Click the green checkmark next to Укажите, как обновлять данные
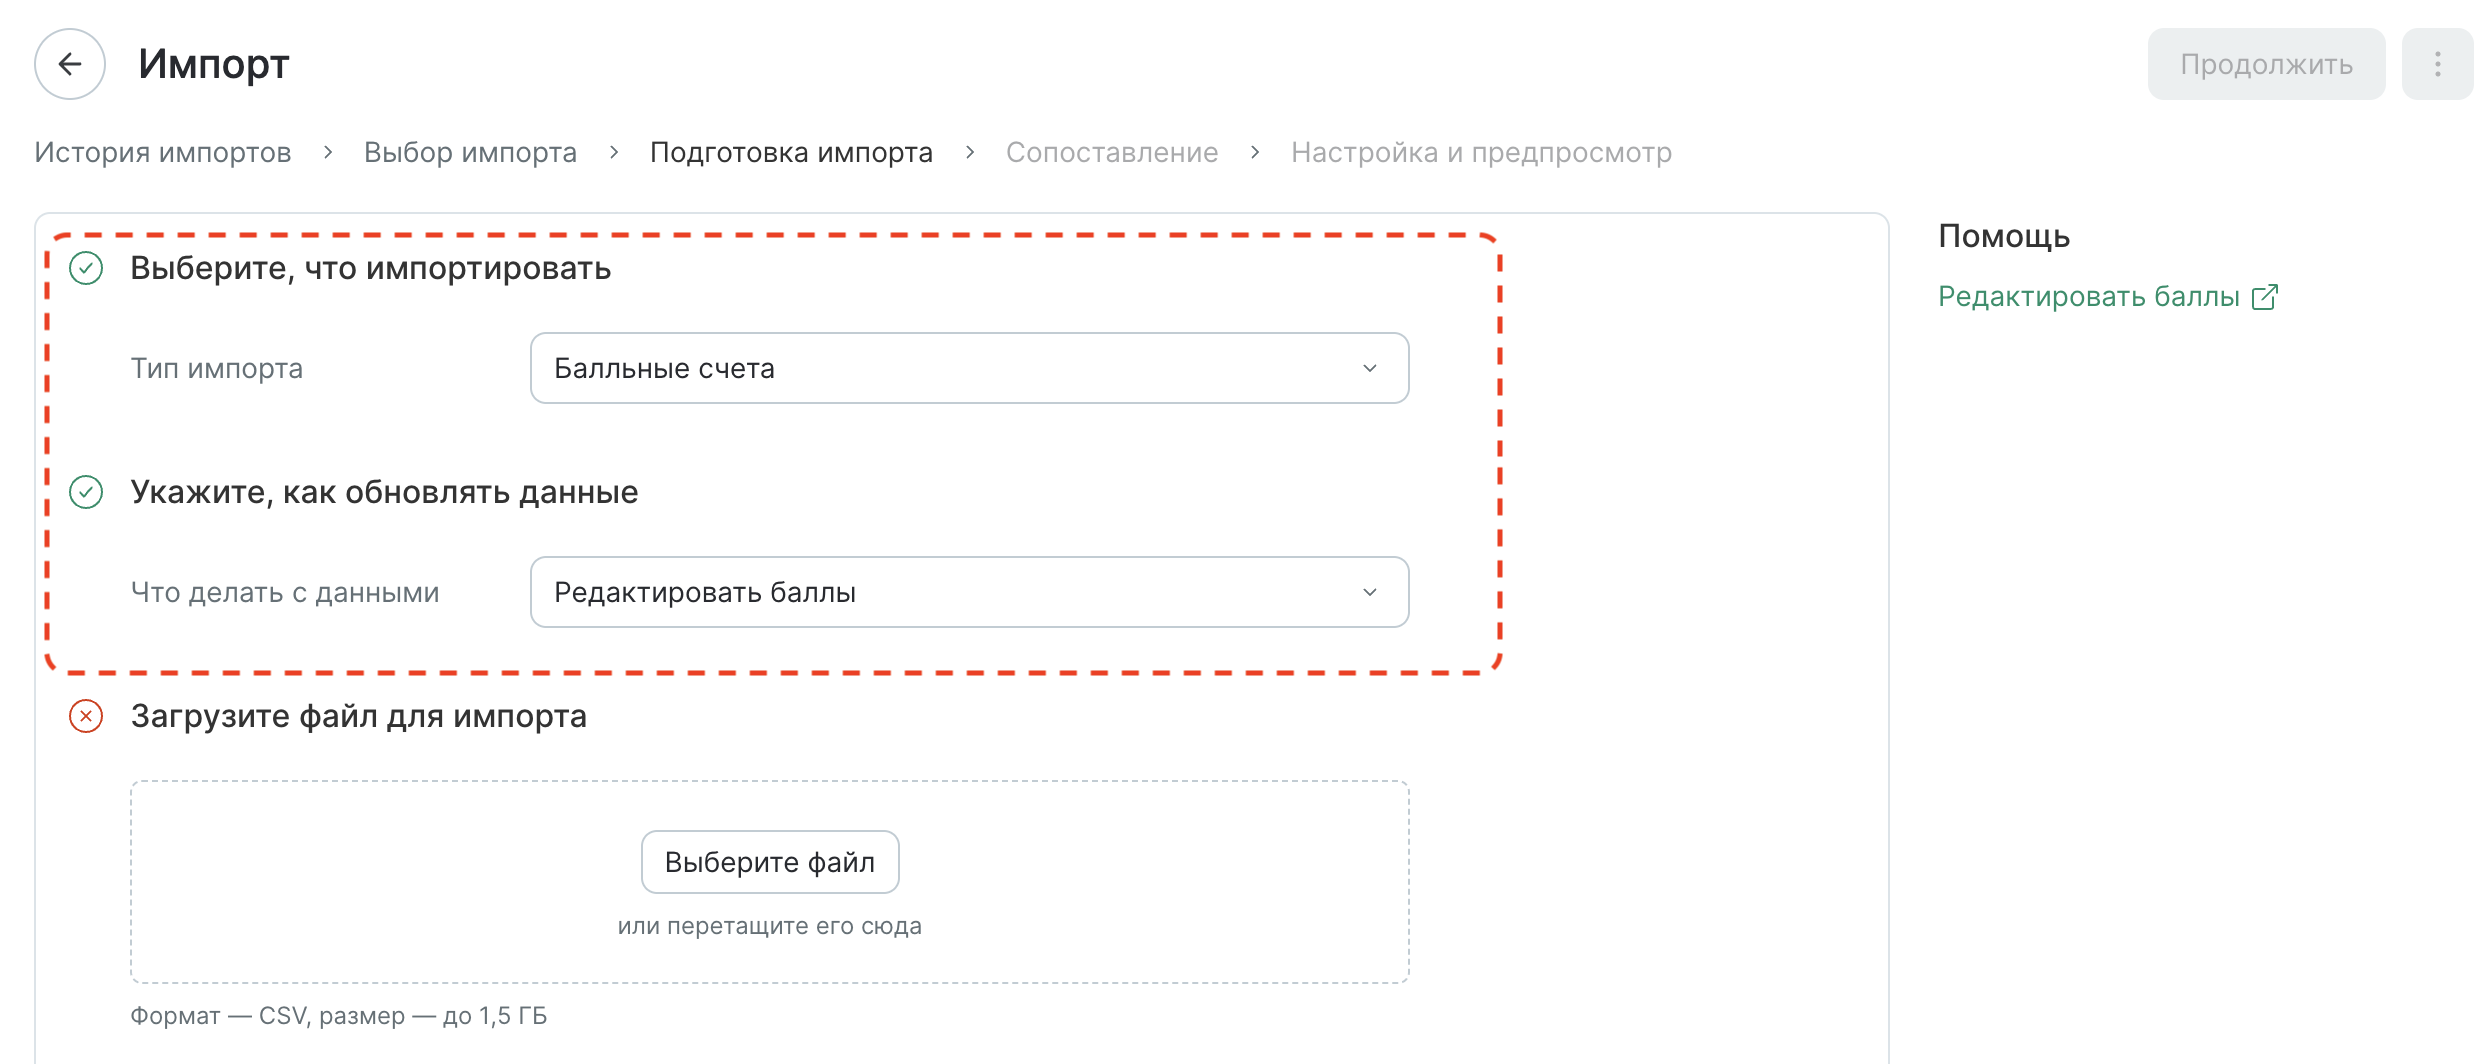 pyautogui.click(x=86, y=492)
